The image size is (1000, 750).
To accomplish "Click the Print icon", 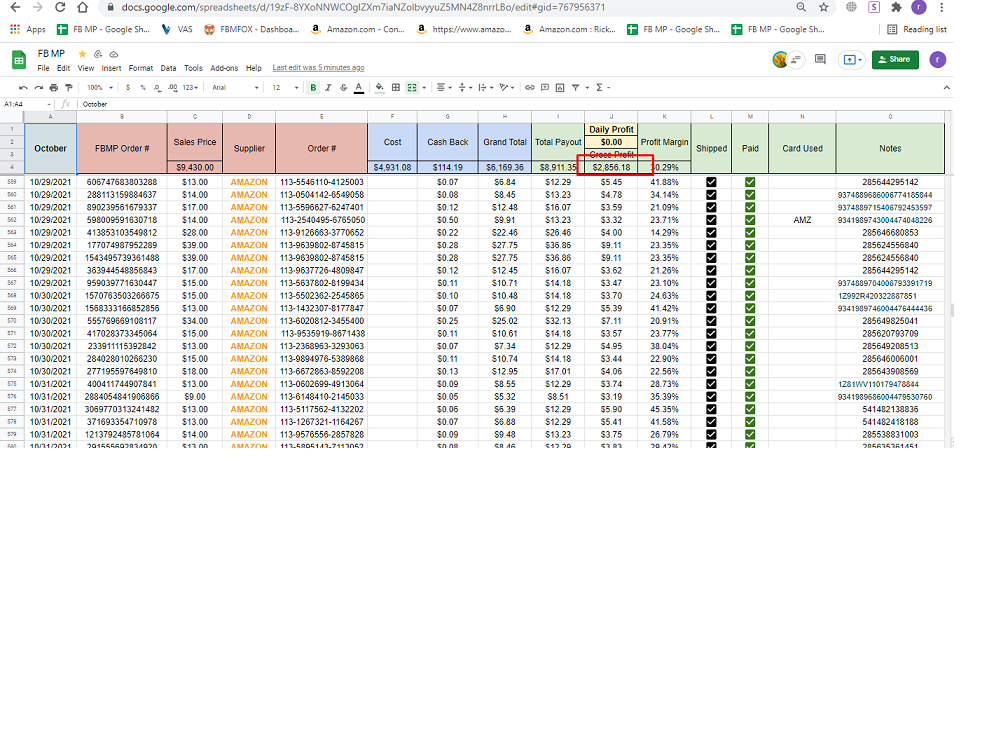I will point(54,87).
